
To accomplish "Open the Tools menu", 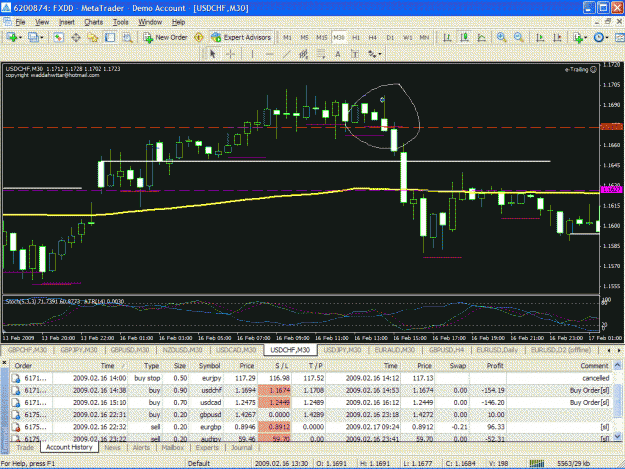I will coord(120,22).
